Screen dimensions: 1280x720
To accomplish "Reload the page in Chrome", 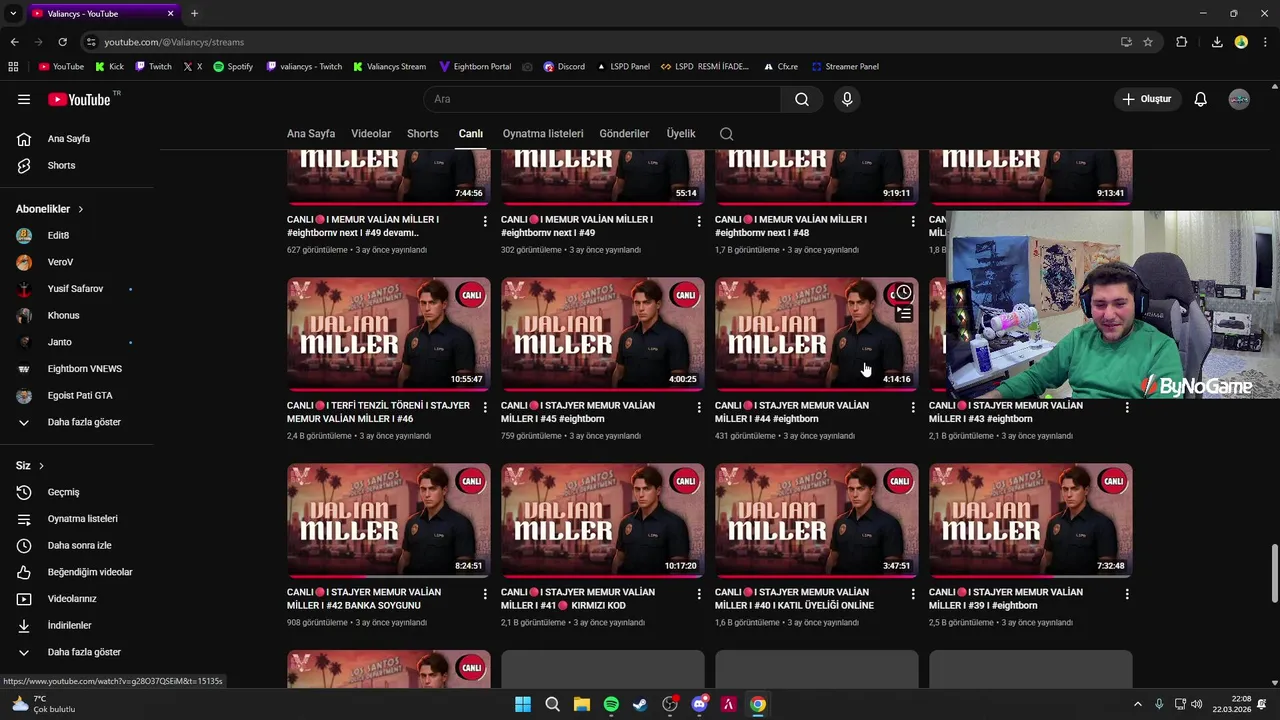I will click(62, 42).
